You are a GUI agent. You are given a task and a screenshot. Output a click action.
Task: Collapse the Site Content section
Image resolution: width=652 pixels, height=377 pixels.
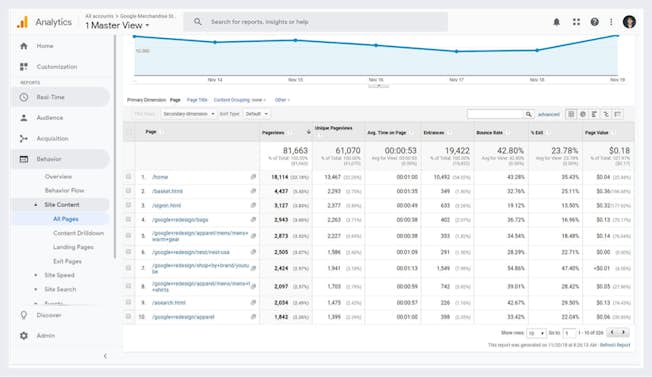[36, 205]
